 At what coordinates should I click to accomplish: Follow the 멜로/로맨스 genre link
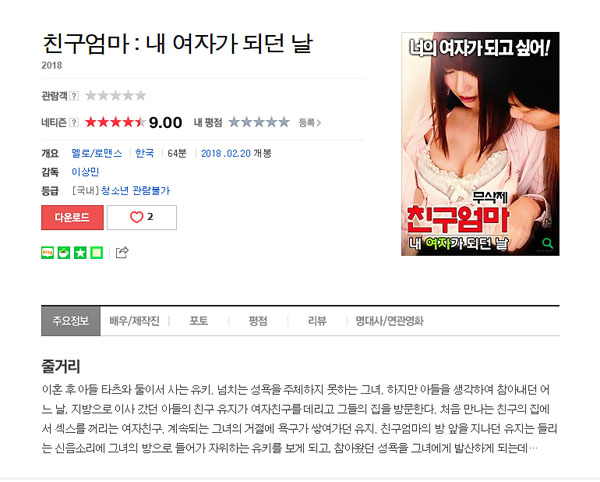click(x=97, y=153)
